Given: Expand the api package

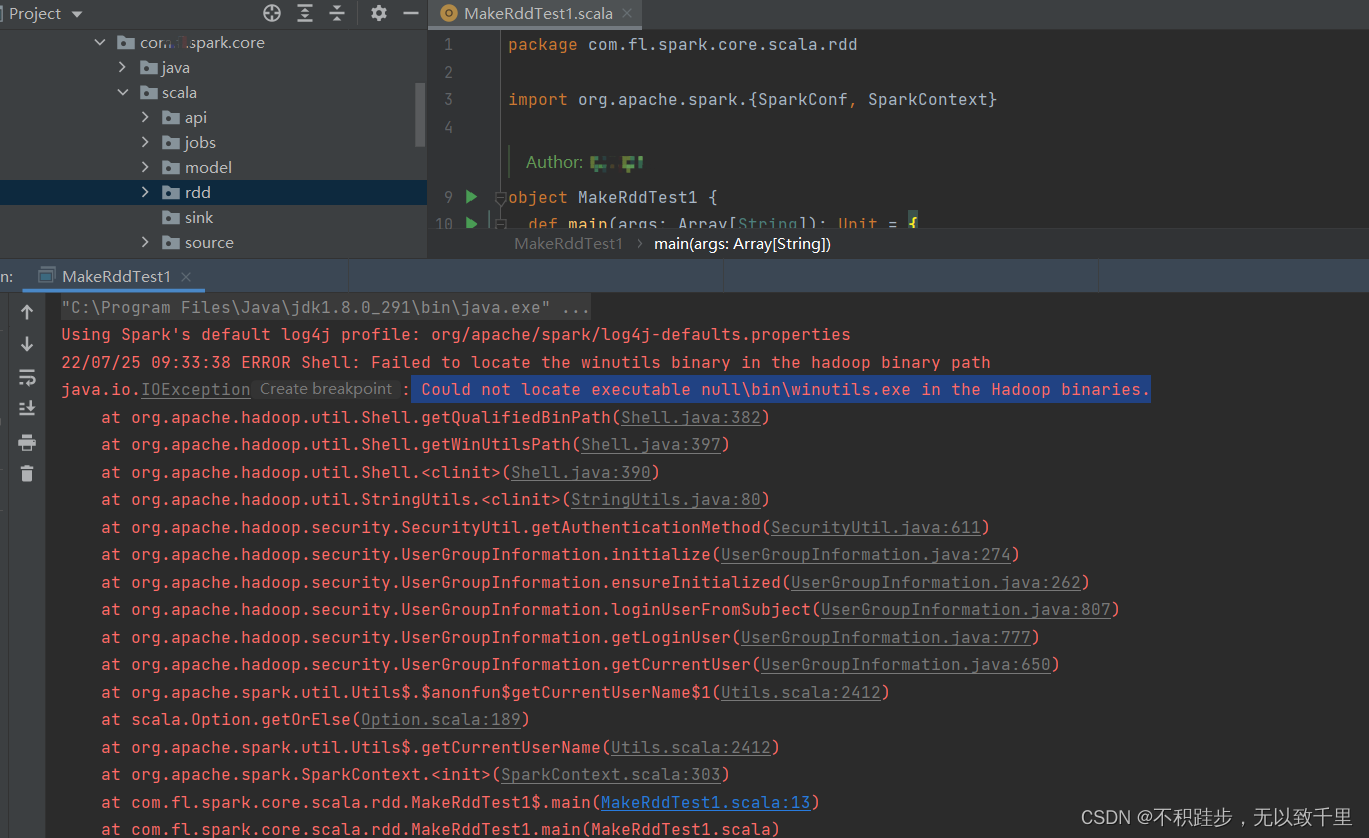Looking at the screenshot, I should pos(145,118).
